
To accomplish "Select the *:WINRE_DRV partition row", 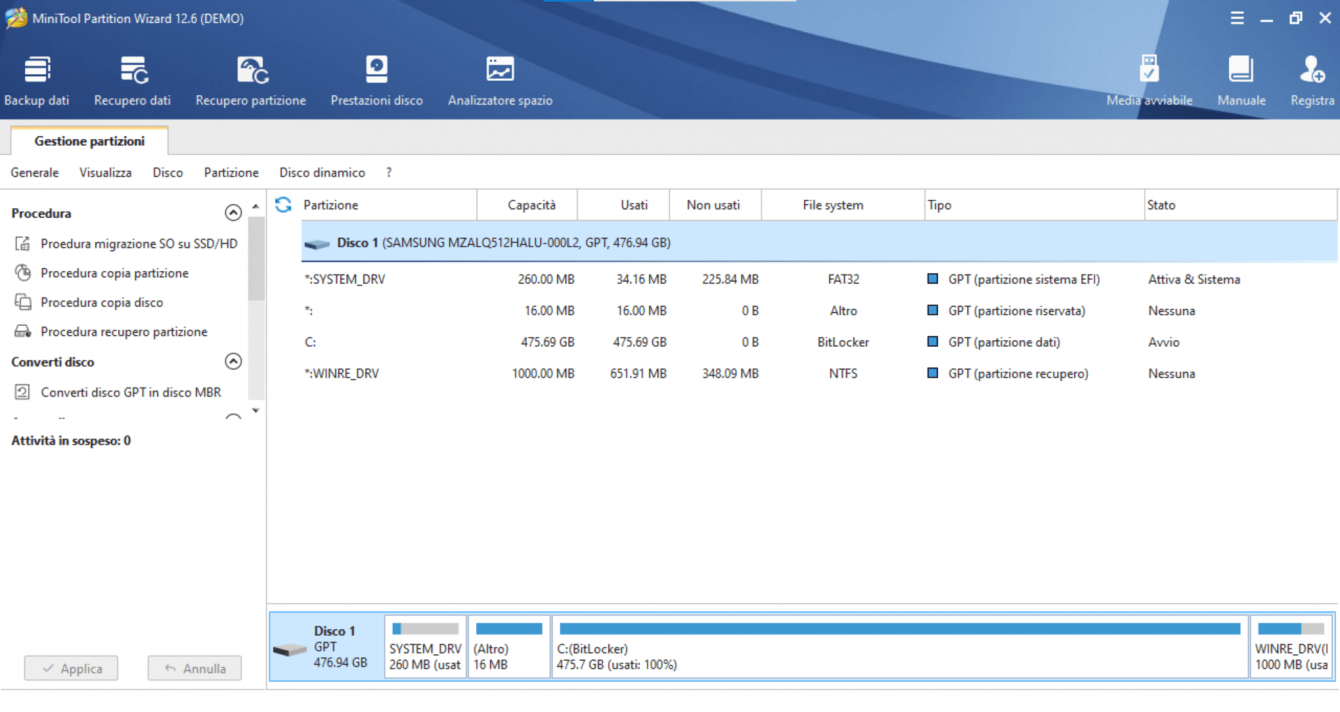I will pos(819,374).
